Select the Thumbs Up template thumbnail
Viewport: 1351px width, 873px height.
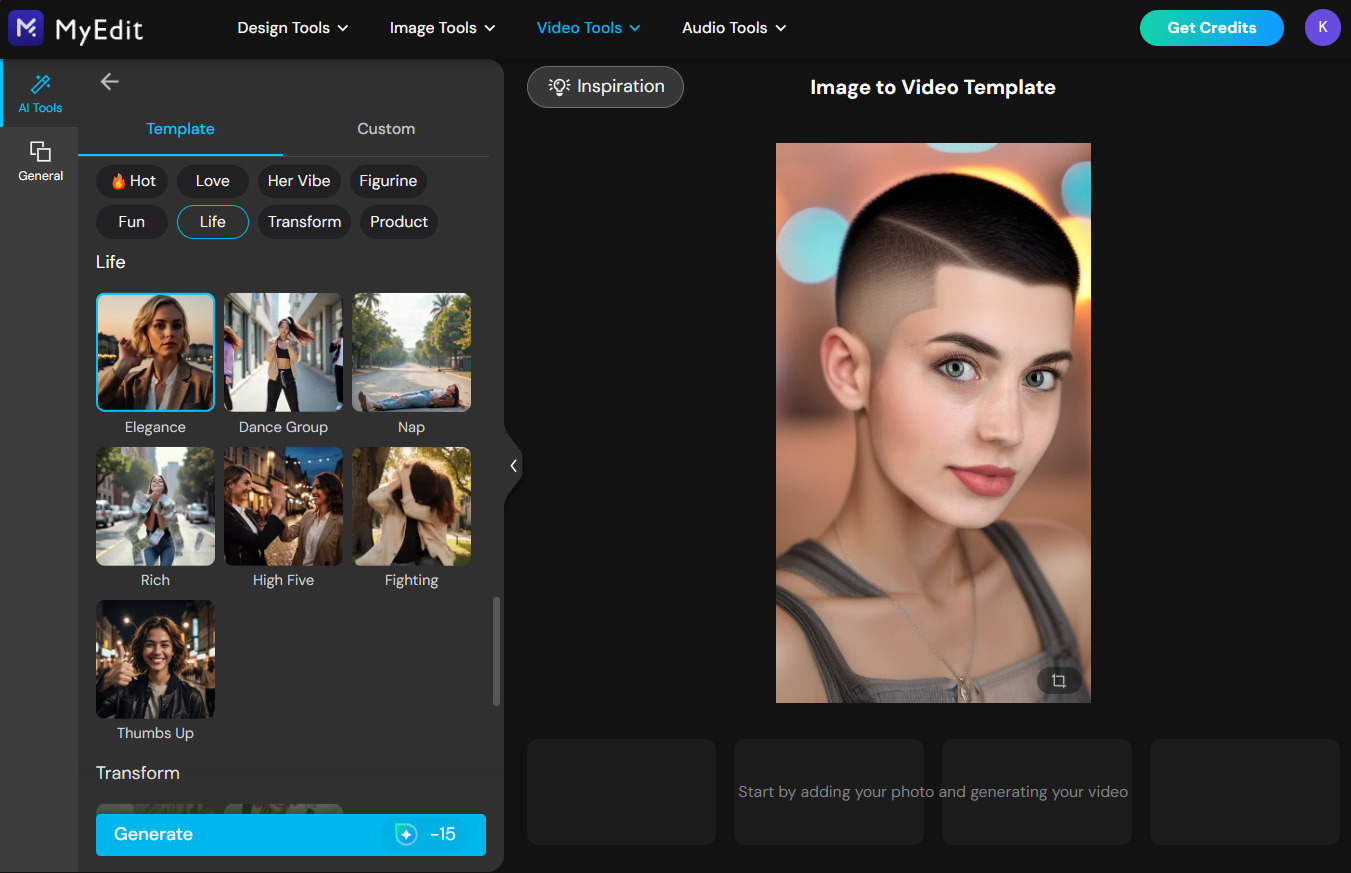(155, 659)
